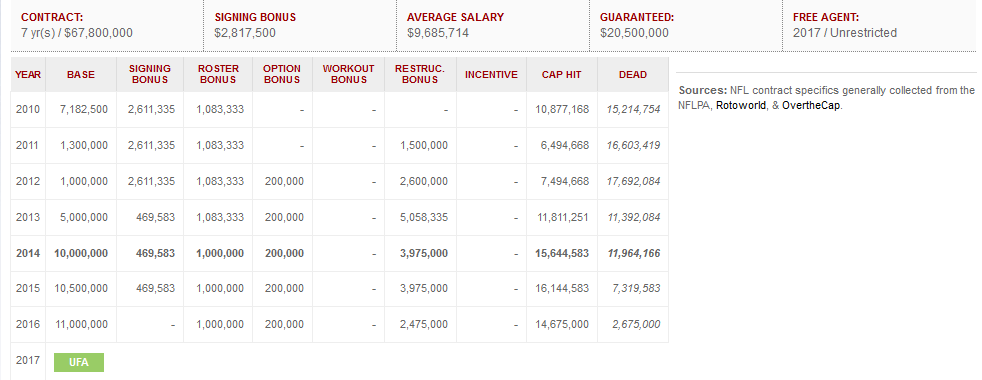This screenshot has height=380, width=982.
Task: Open the OvertheCap source link
Action: click(811, 105)
